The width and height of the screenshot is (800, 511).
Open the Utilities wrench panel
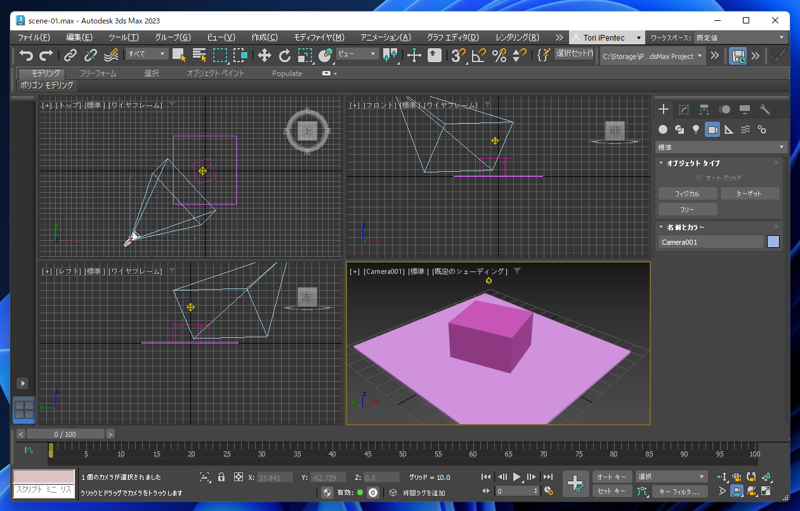(765, 110)
